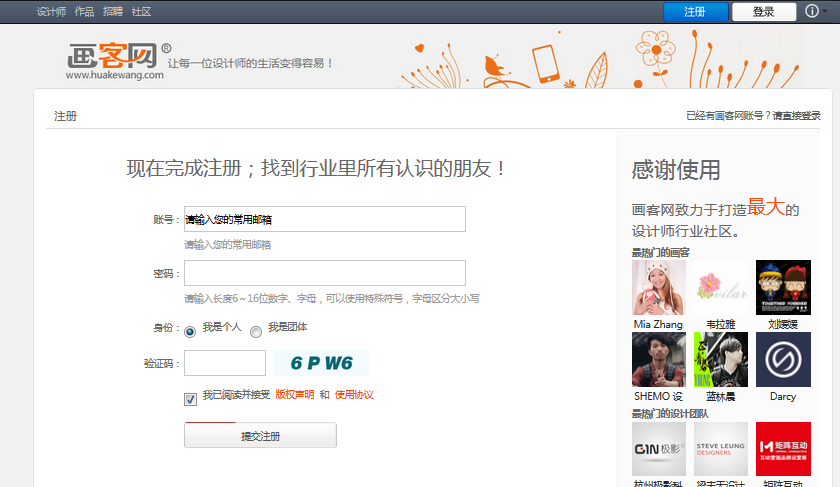Click the info icon in top bar
Viewport: 840px width, 487px height.
point(812,12)
